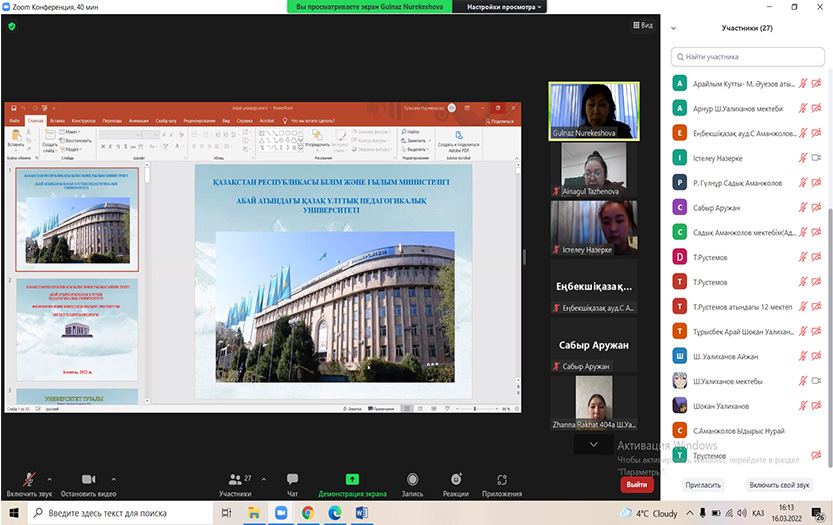Click the red Выйти leave button
This screenshot has height=525, width=833.
[x=636, y=484]
